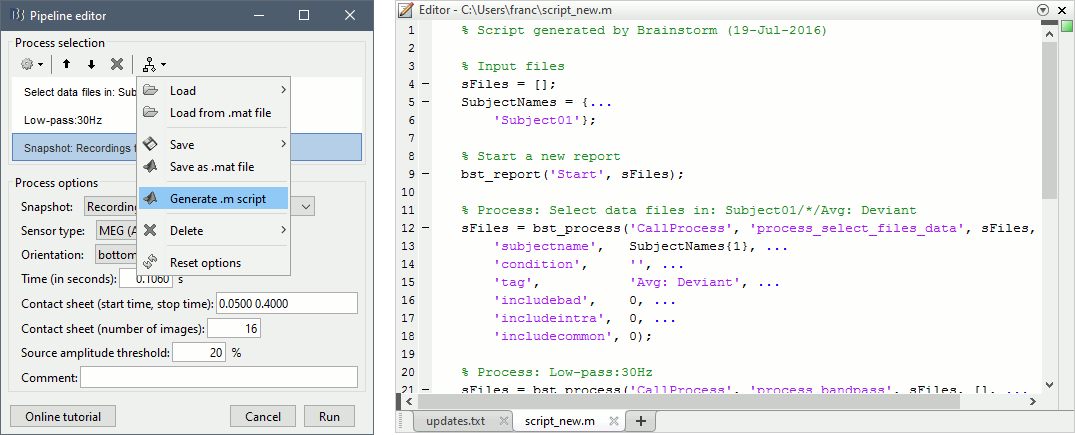Open the gear add-process dropdown
Screen dimensions: 1075x435
[x=32, y=64]
